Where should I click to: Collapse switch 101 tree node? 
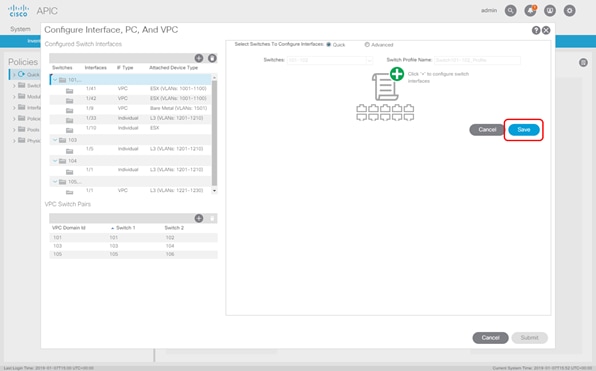[x=55, y=80]
